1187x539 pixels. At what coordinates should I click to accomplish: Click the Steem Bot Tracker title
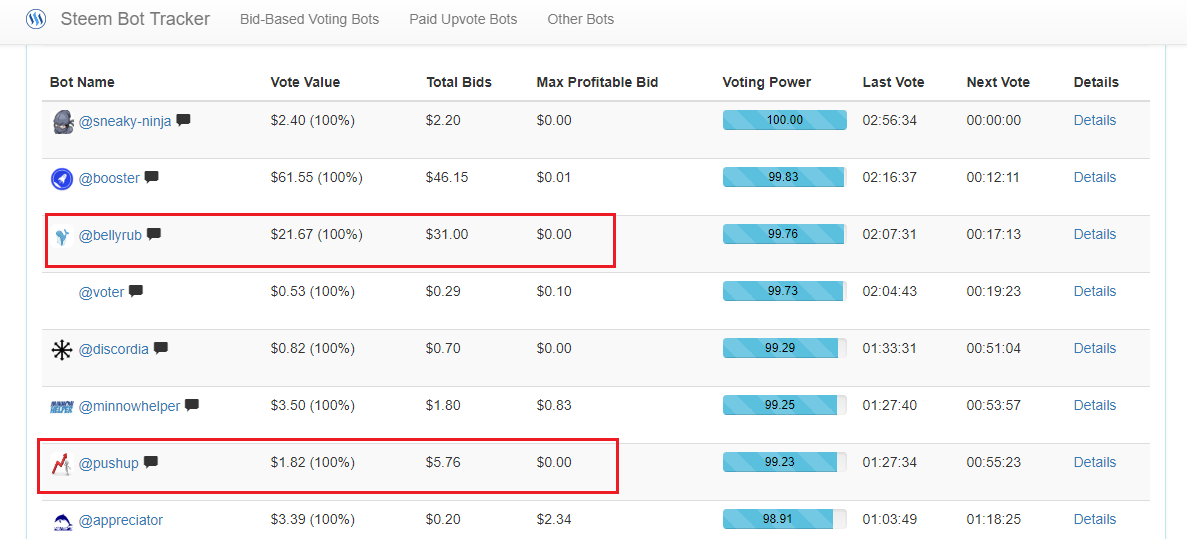[135, 19]
